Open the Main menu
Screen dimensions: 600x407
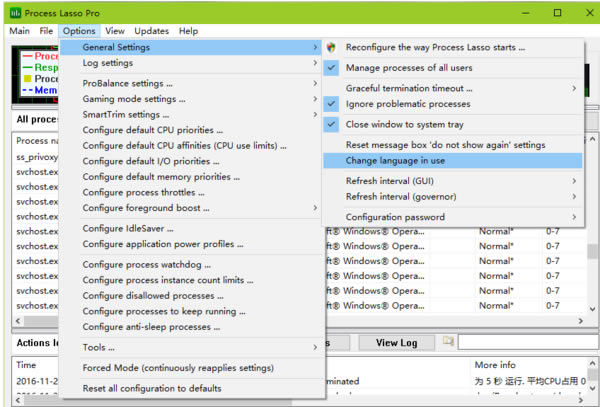pos(20,31)
